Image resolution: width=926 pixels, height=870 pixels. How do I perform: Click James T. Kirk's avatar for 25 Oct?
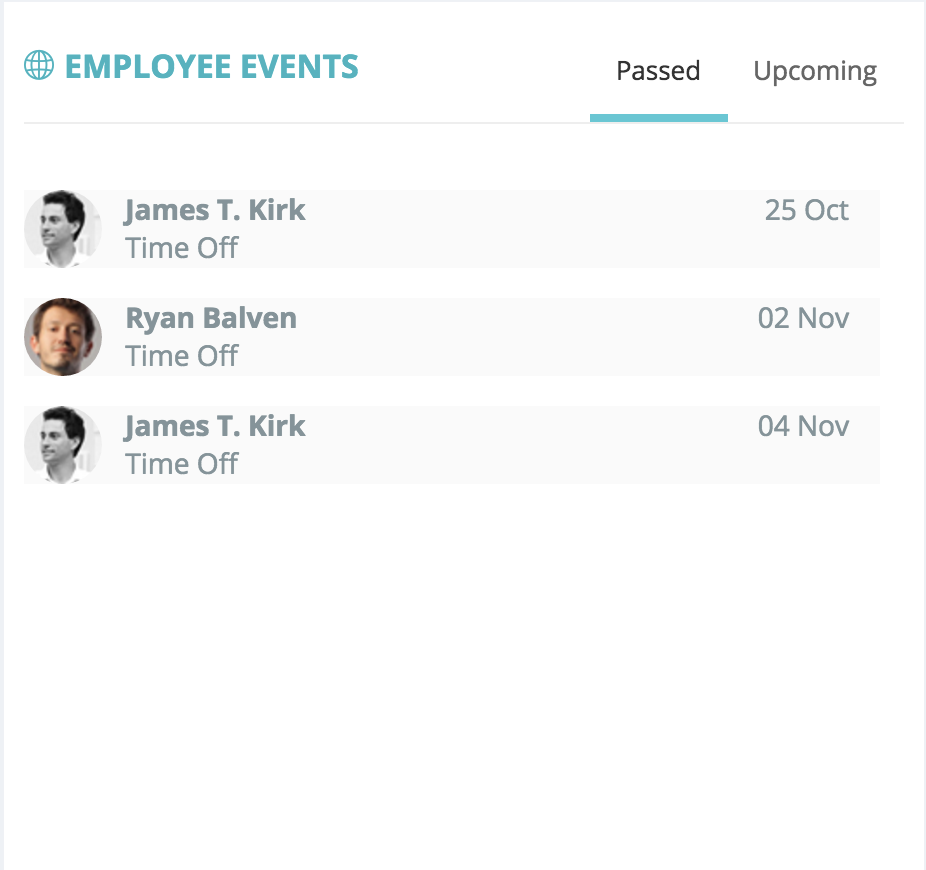tap(62, 229)
